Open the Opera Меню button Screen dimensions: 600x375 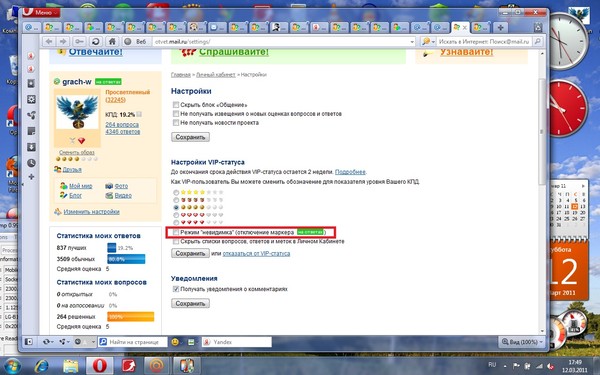pyautogui.click(x=41, y=12)
